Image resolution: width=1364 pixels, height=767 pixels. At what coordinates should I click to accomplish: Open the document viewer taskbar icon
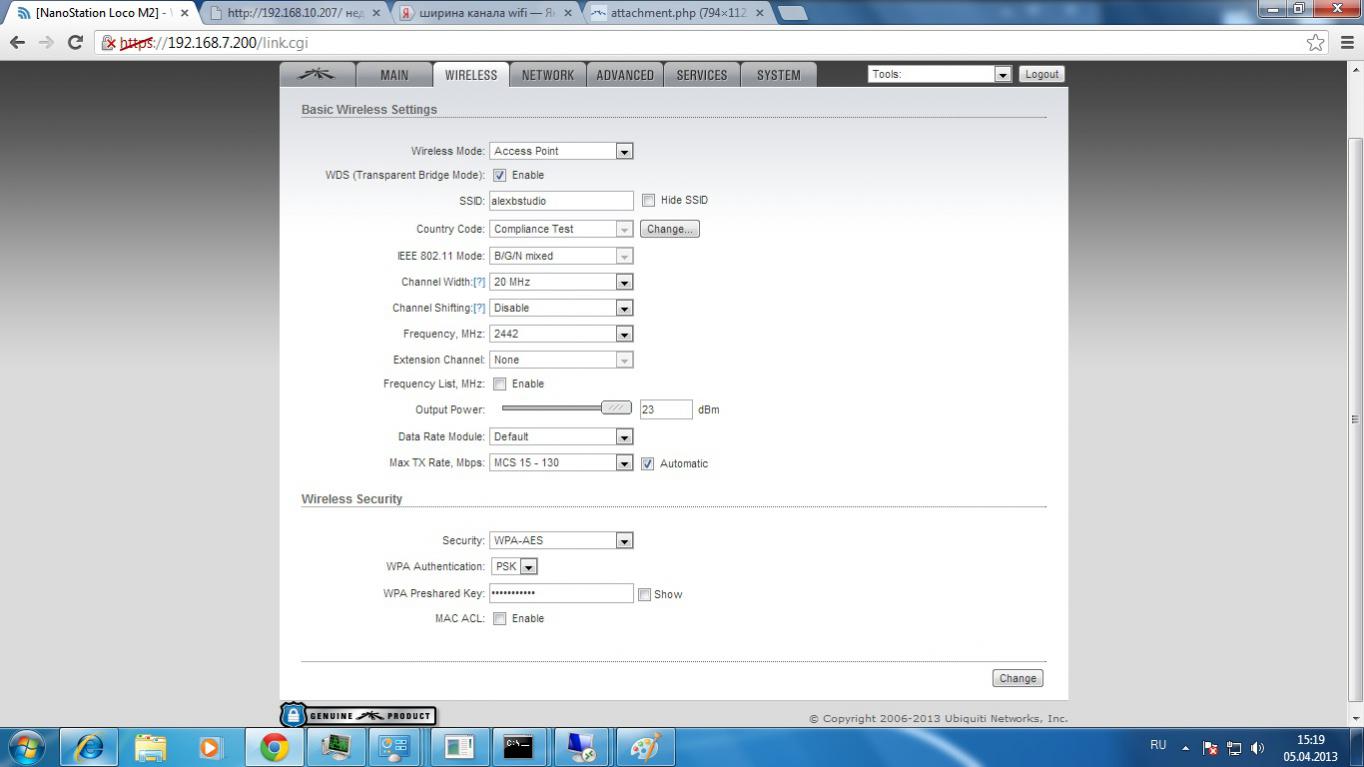click(x=458, y=747)
